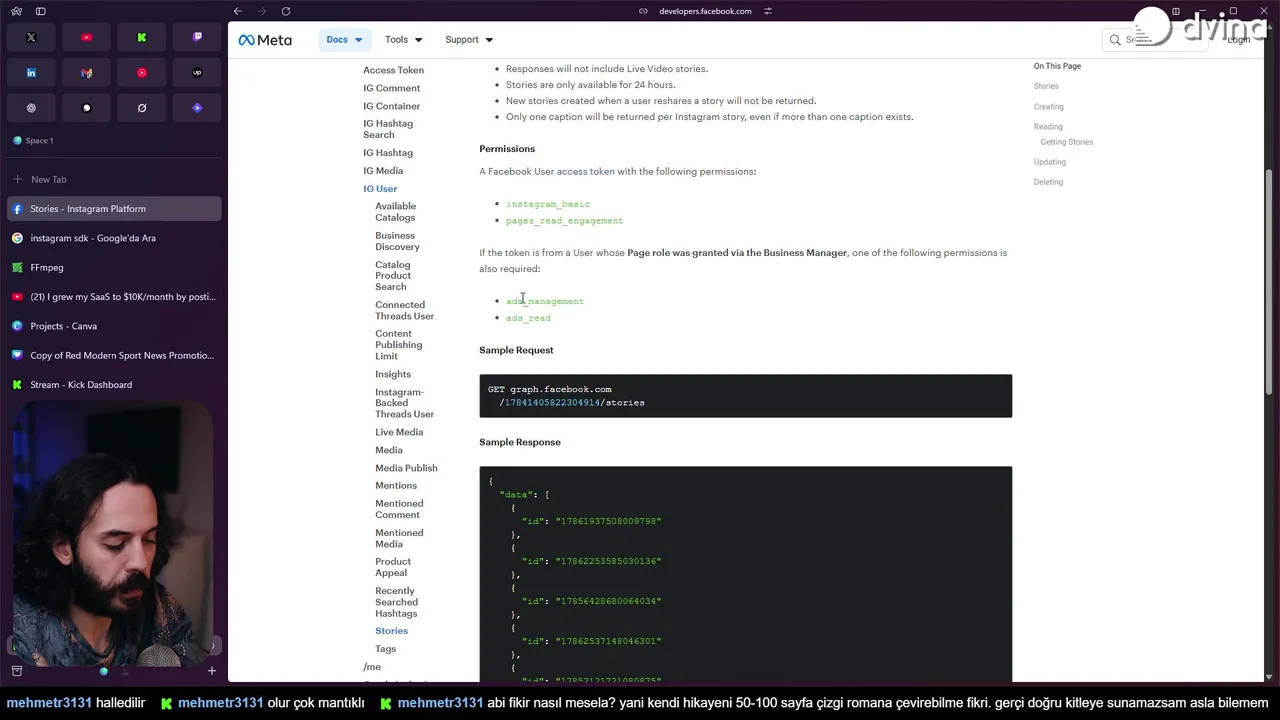Viewport: 1280px width, 720px height.
Task: Open Content Publishing Limit in sidebar
Action: coord(398,345)
